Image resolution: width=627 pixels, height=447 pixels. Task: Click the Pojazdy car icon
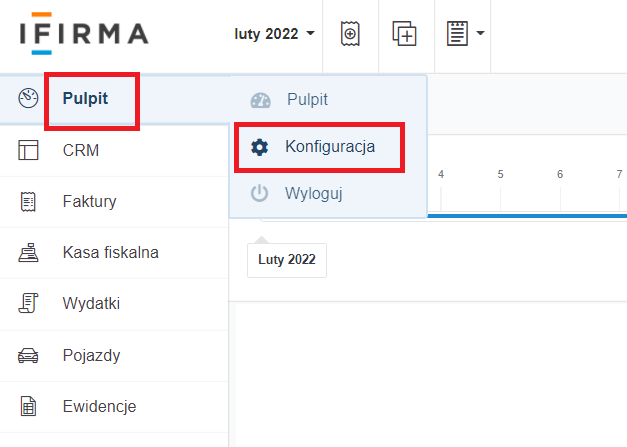tap(28, 355)
